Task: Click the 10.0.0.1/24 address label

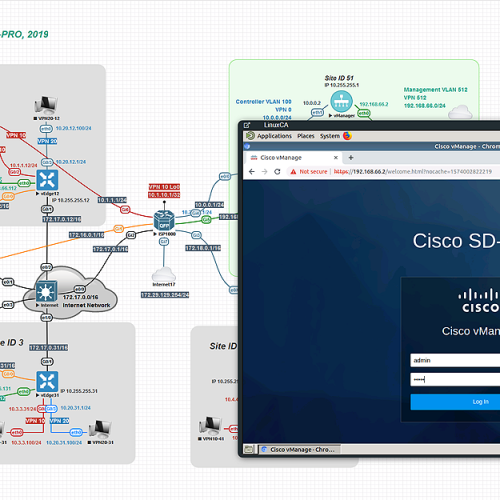Action: click(x=209, y=205)
